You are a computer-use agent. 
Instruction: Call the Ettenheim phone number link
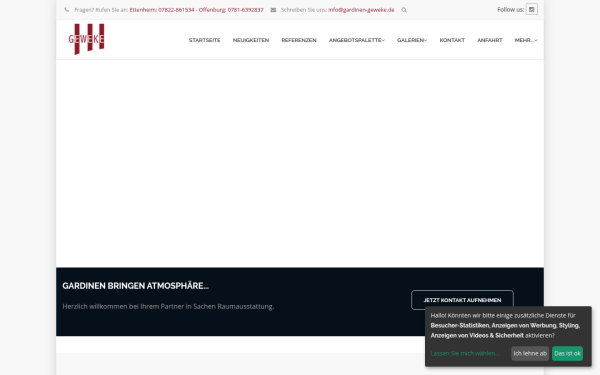pyautogui.click(x=162, y=10)
